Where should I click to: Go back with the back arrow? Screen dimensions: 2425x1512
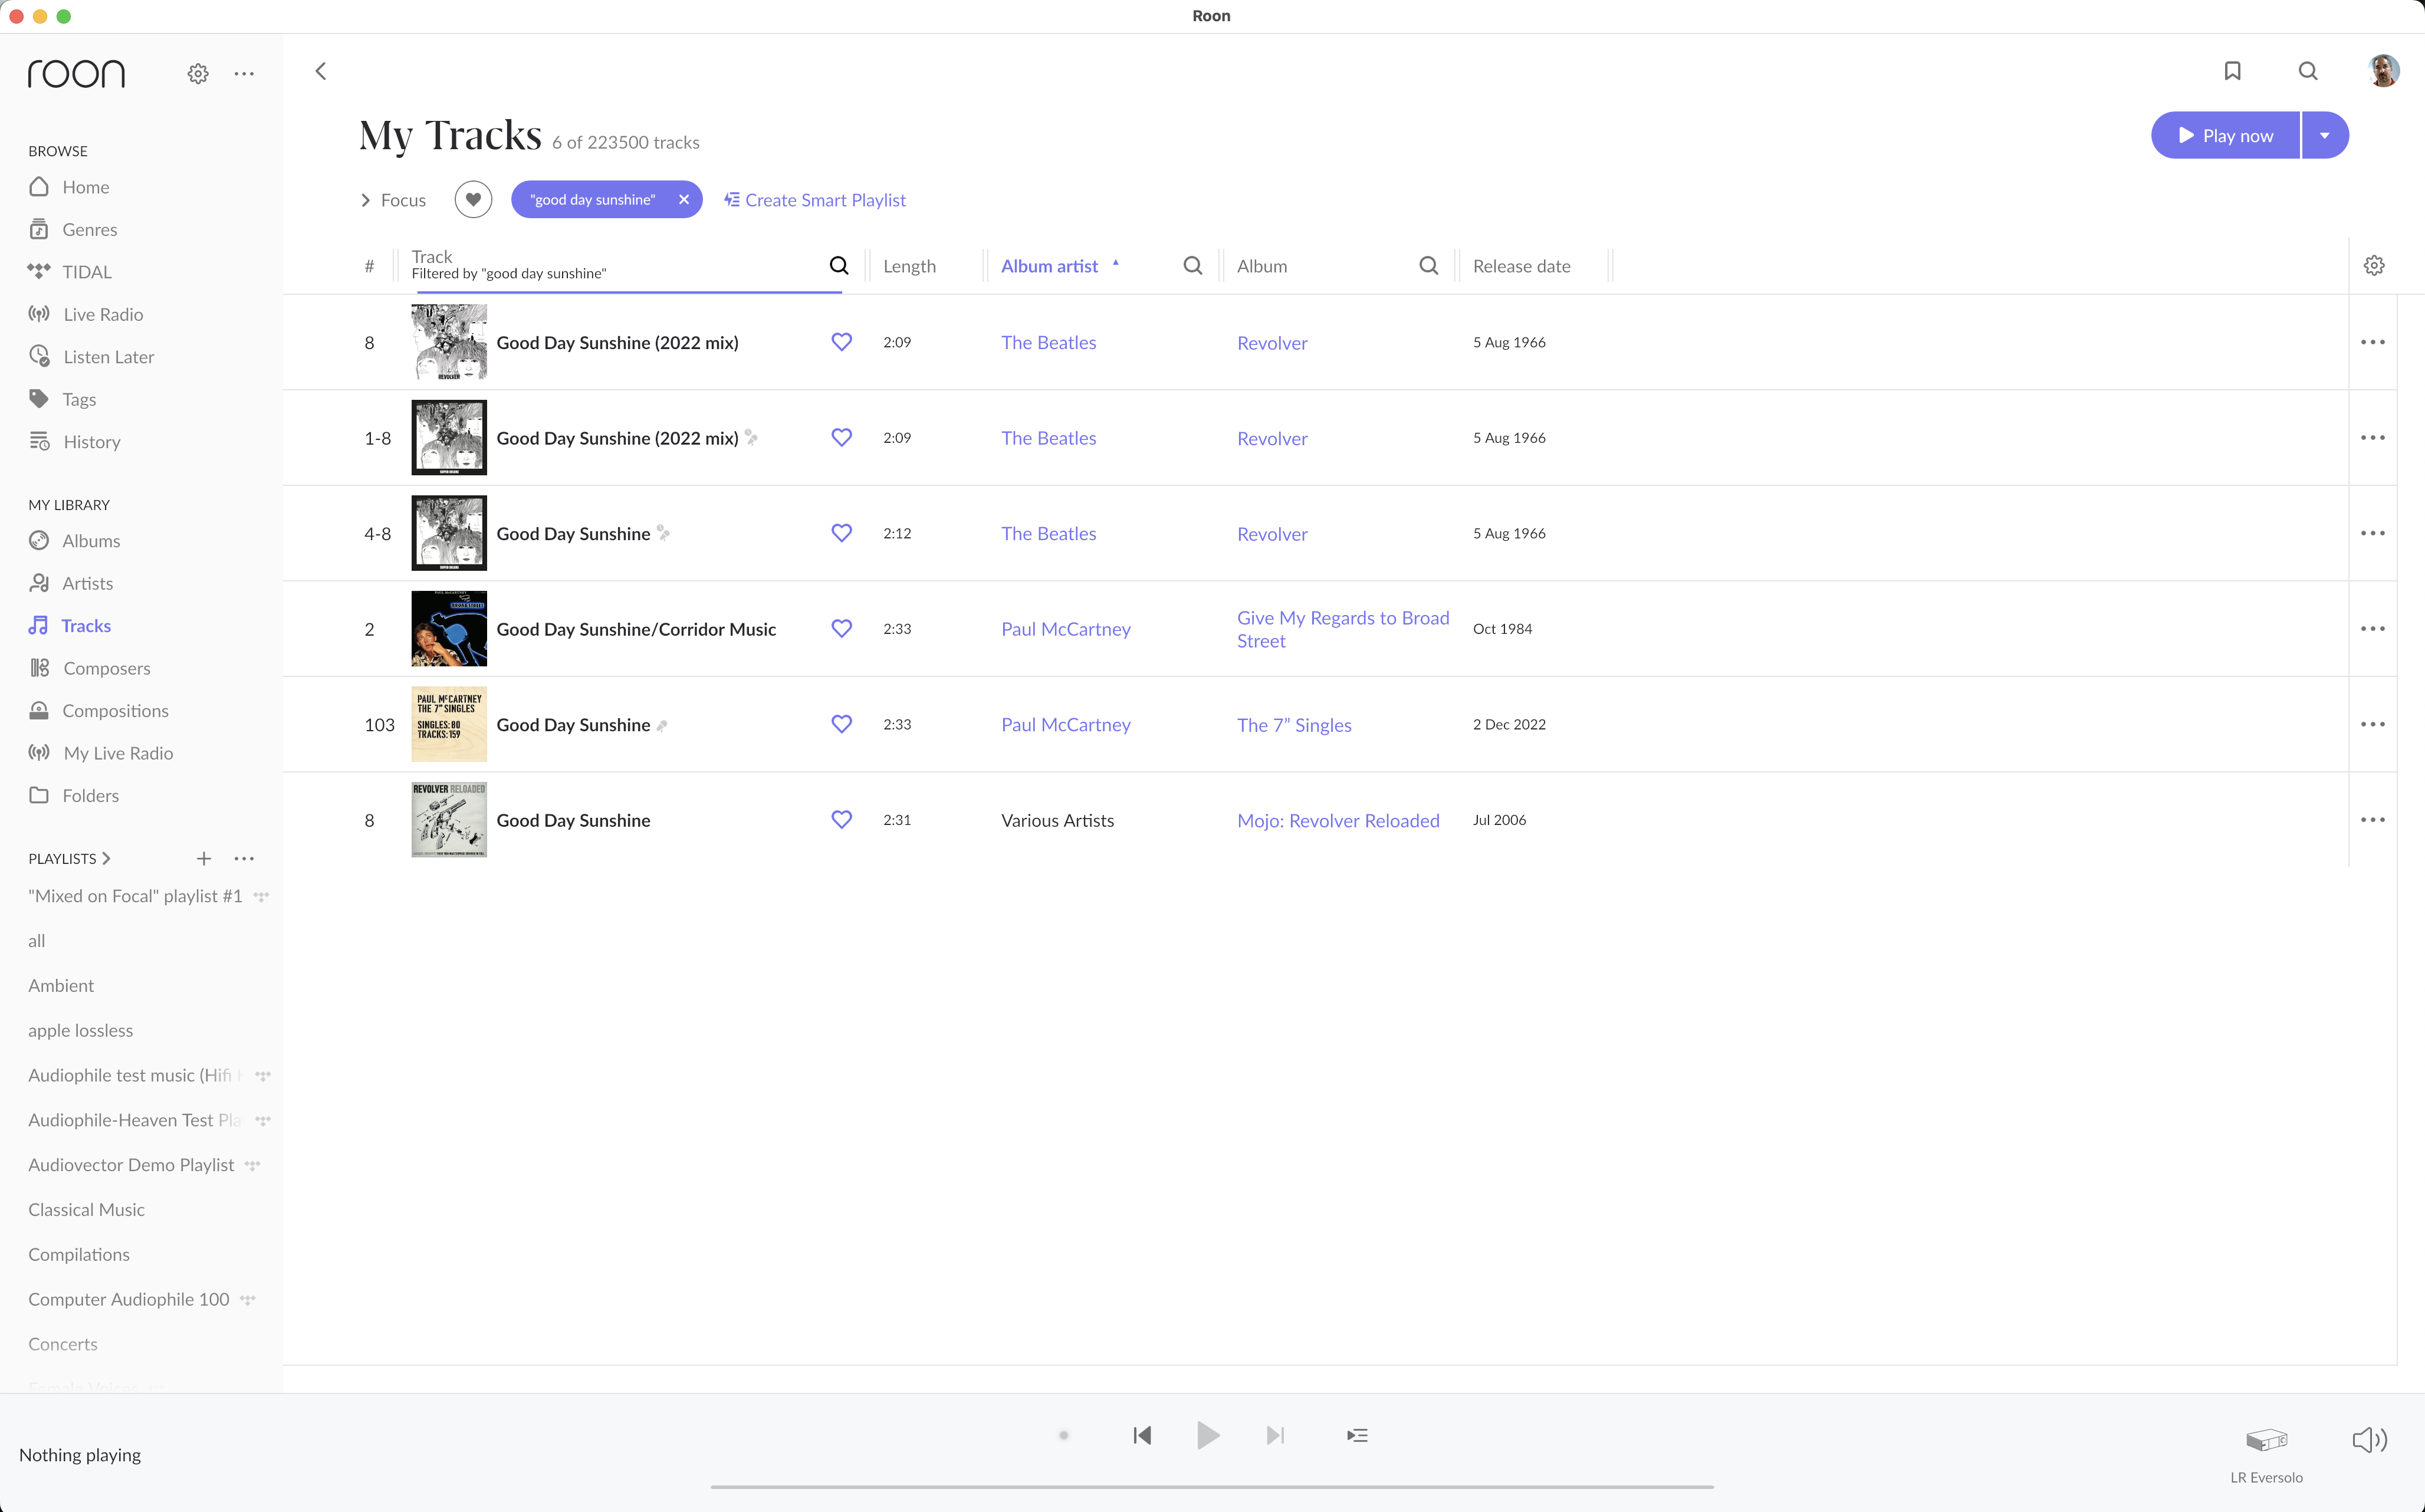(321, 71)
